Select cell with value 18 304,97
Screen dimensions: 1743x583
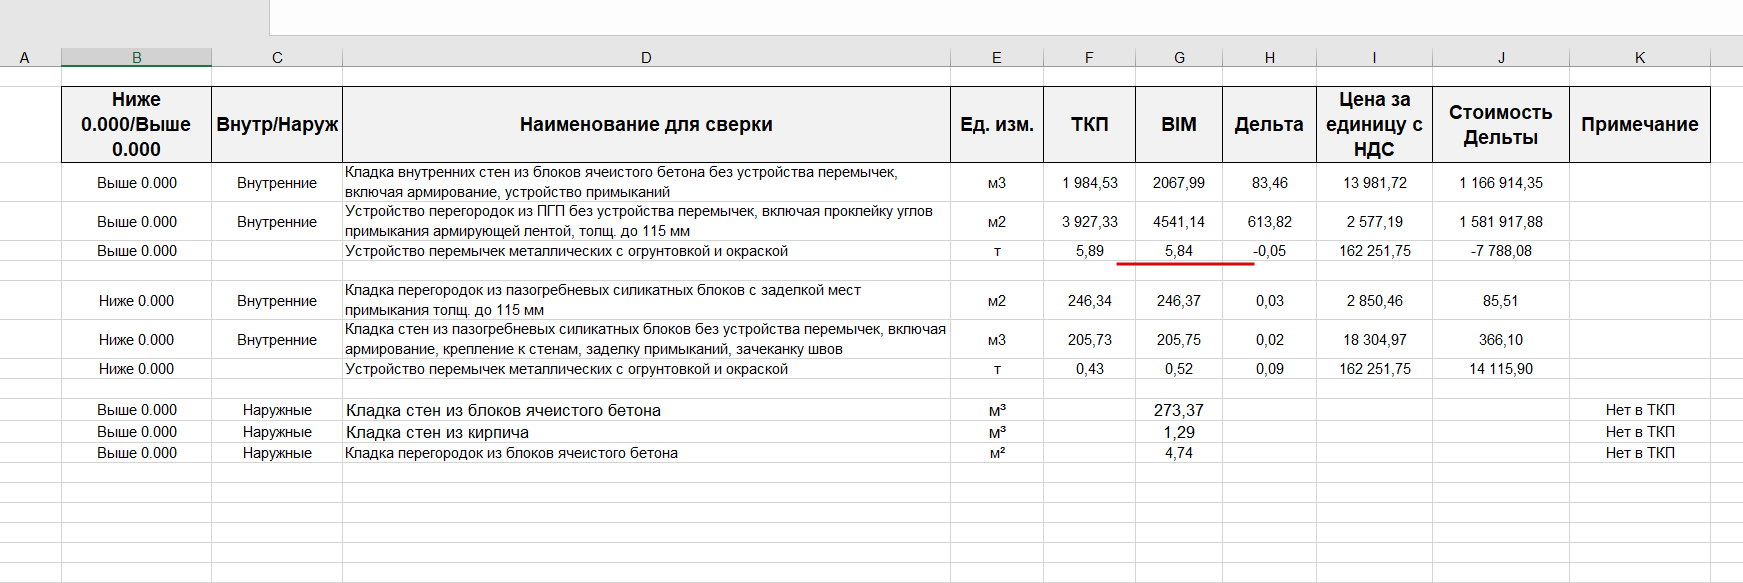click(1374, 340)
